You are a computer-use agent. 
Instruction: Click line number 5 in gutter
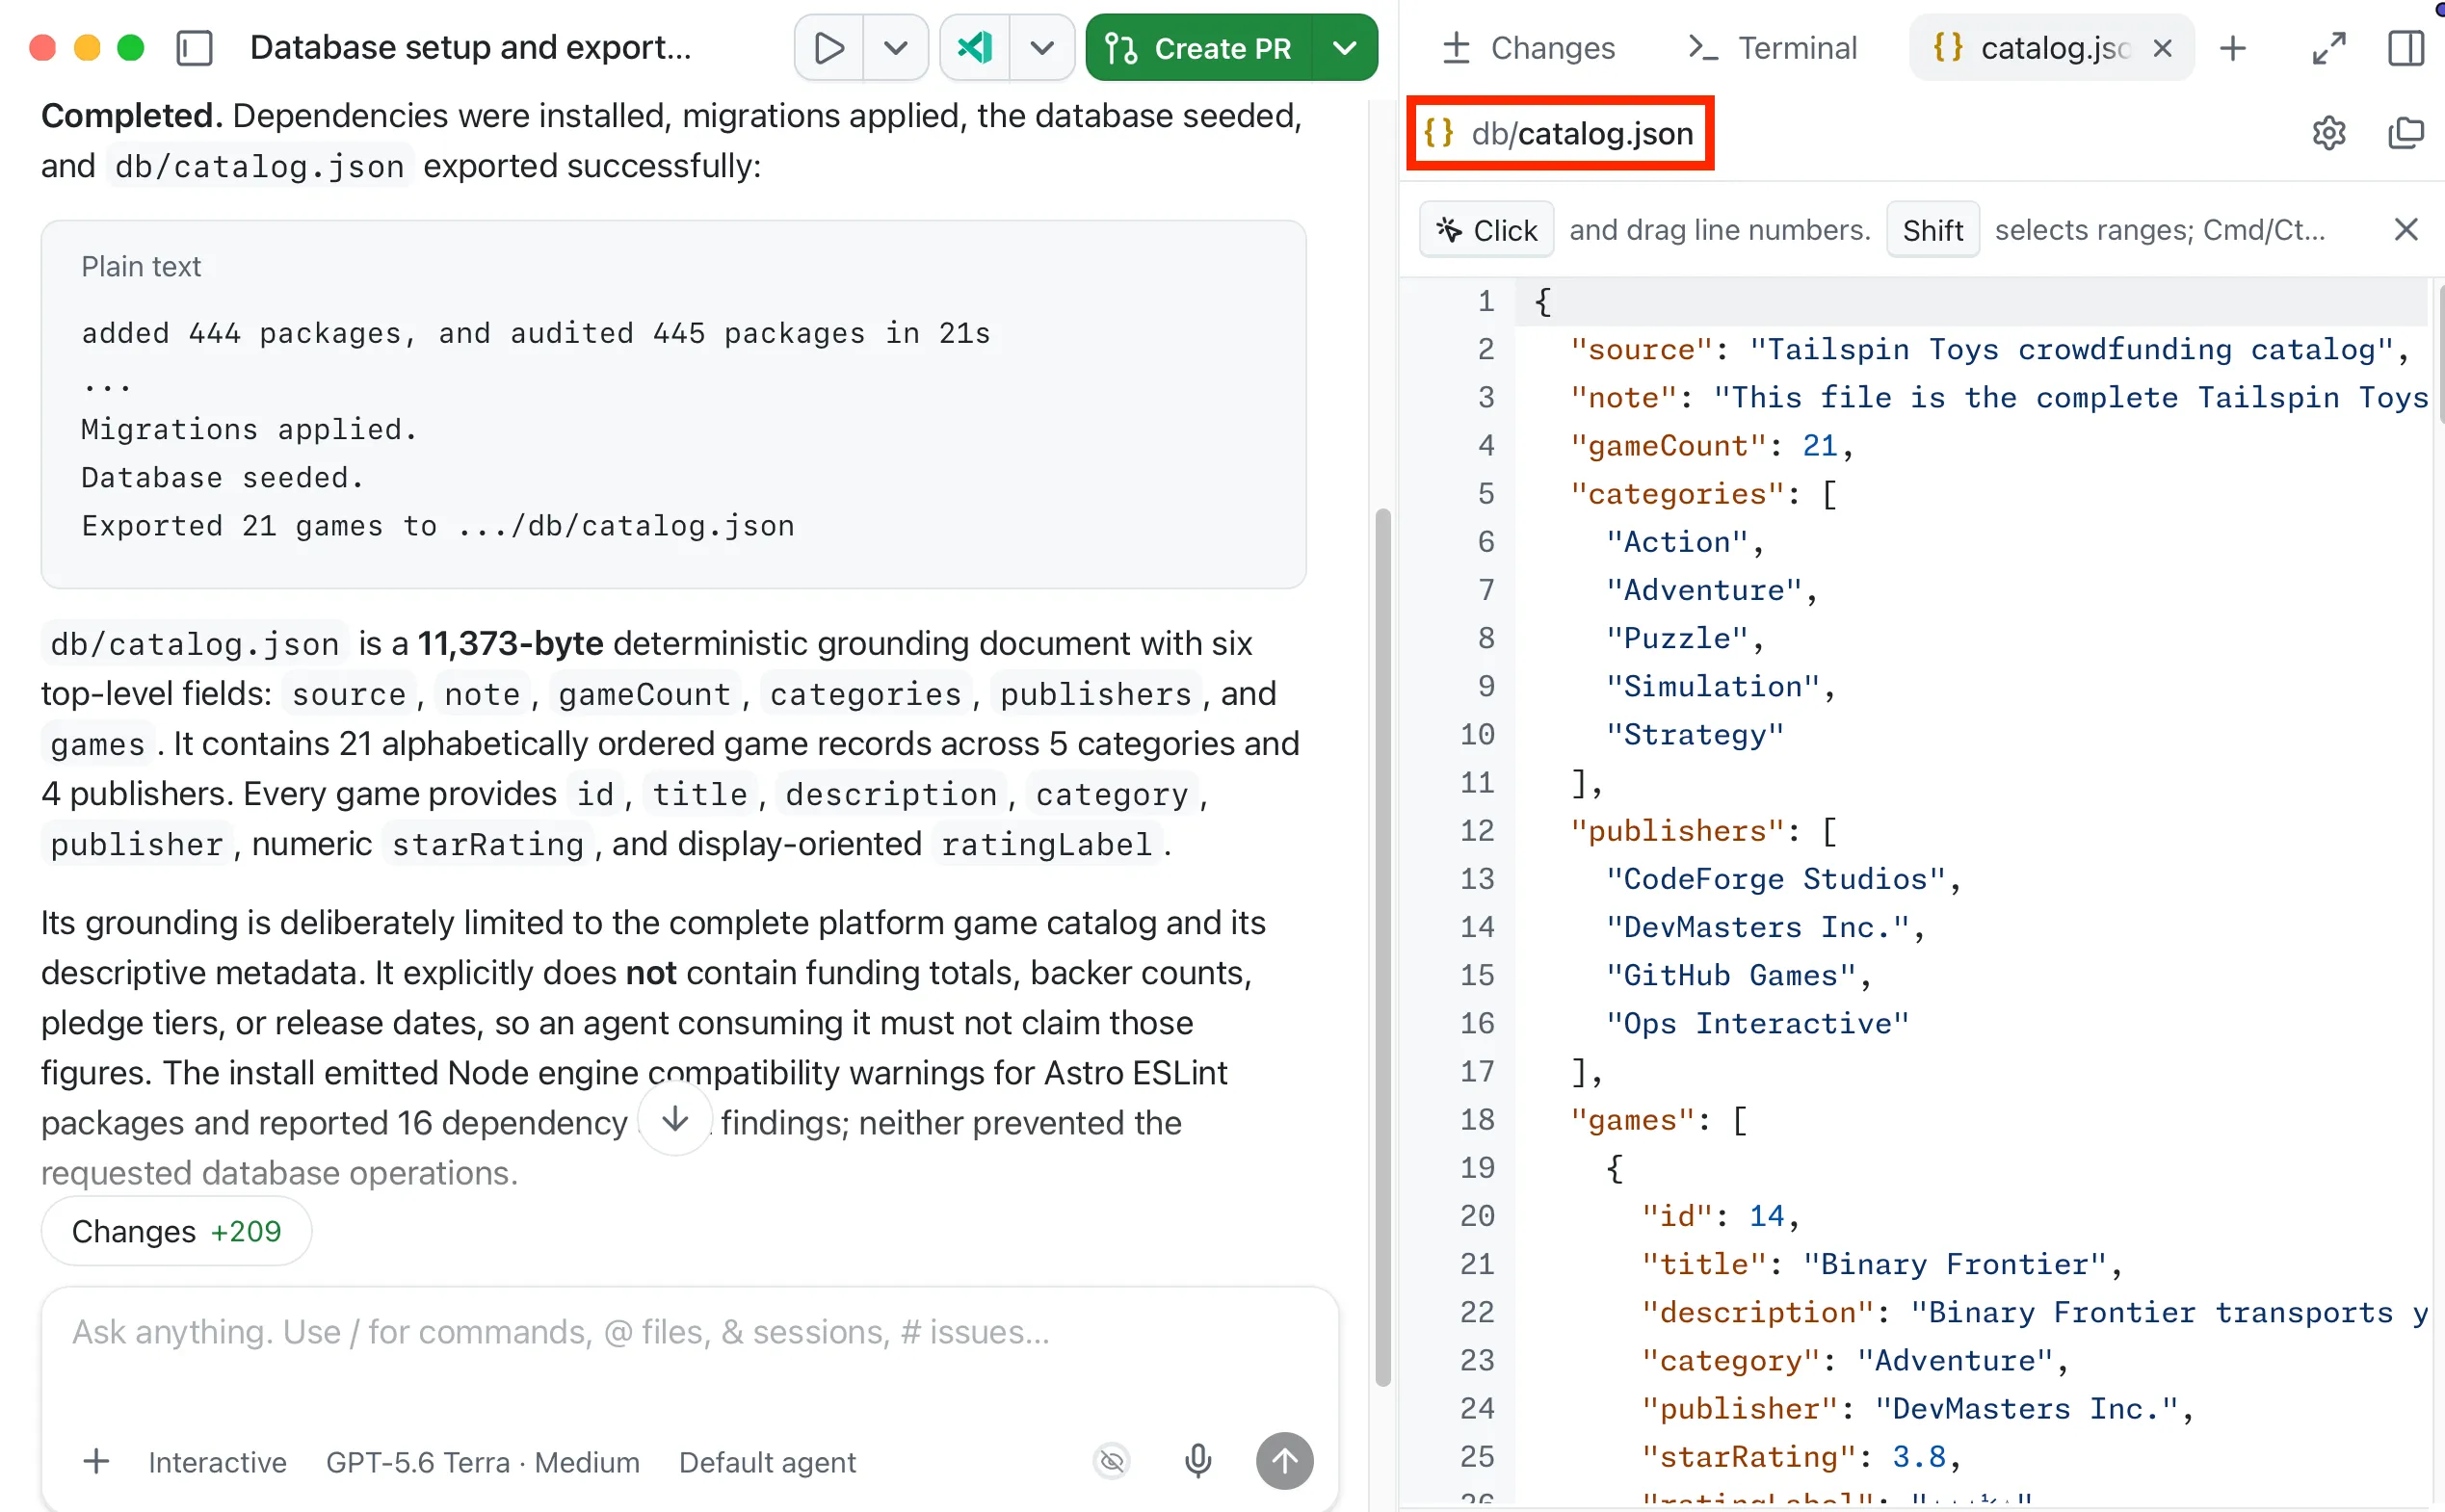[x=1486, y=494]
